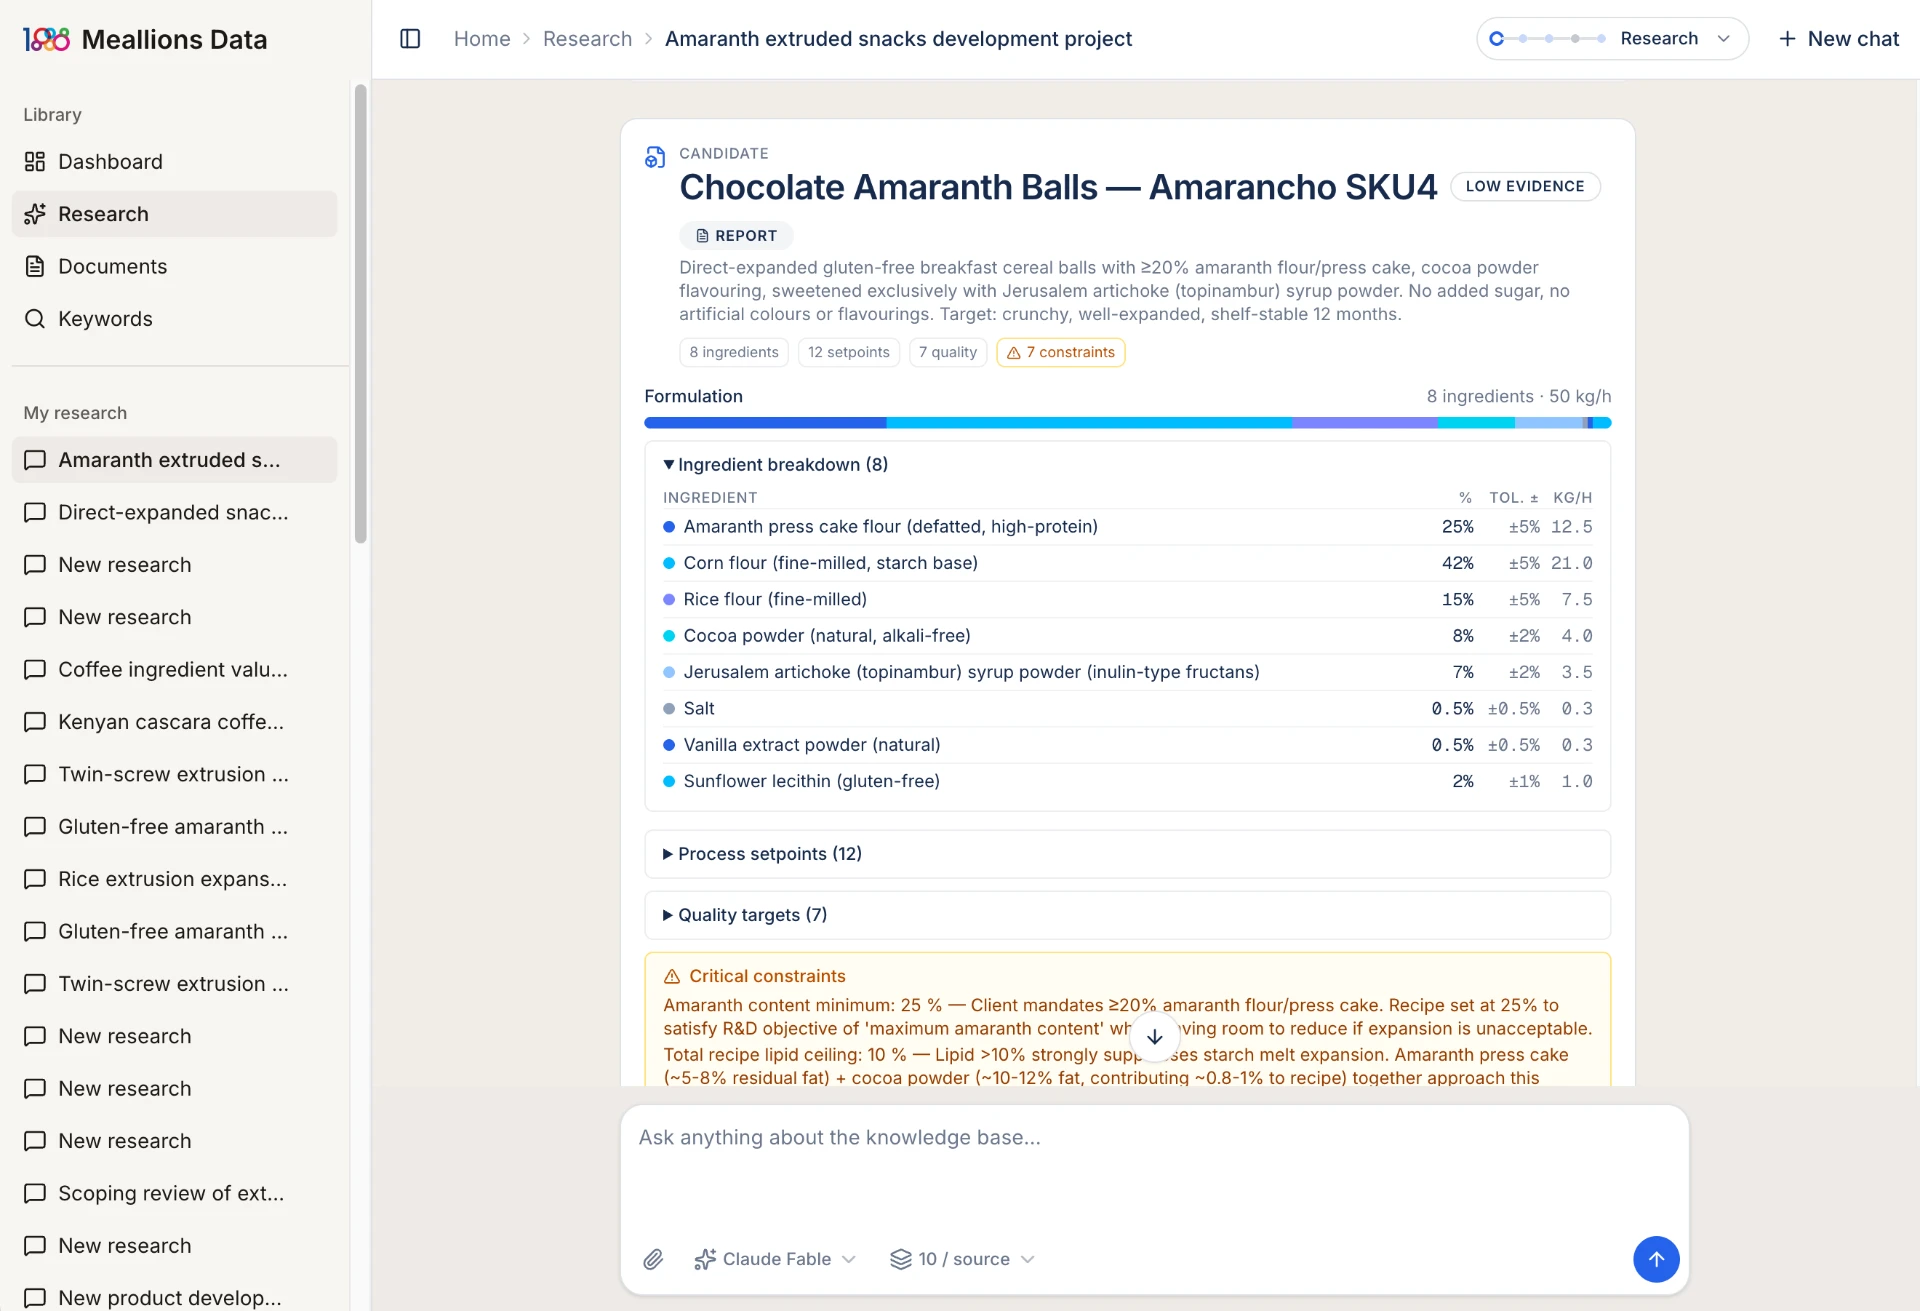Screen dimensions: 1920x1311
Task: Click the Vanilla extract powder row
Action: click(x=1127, y=745)
